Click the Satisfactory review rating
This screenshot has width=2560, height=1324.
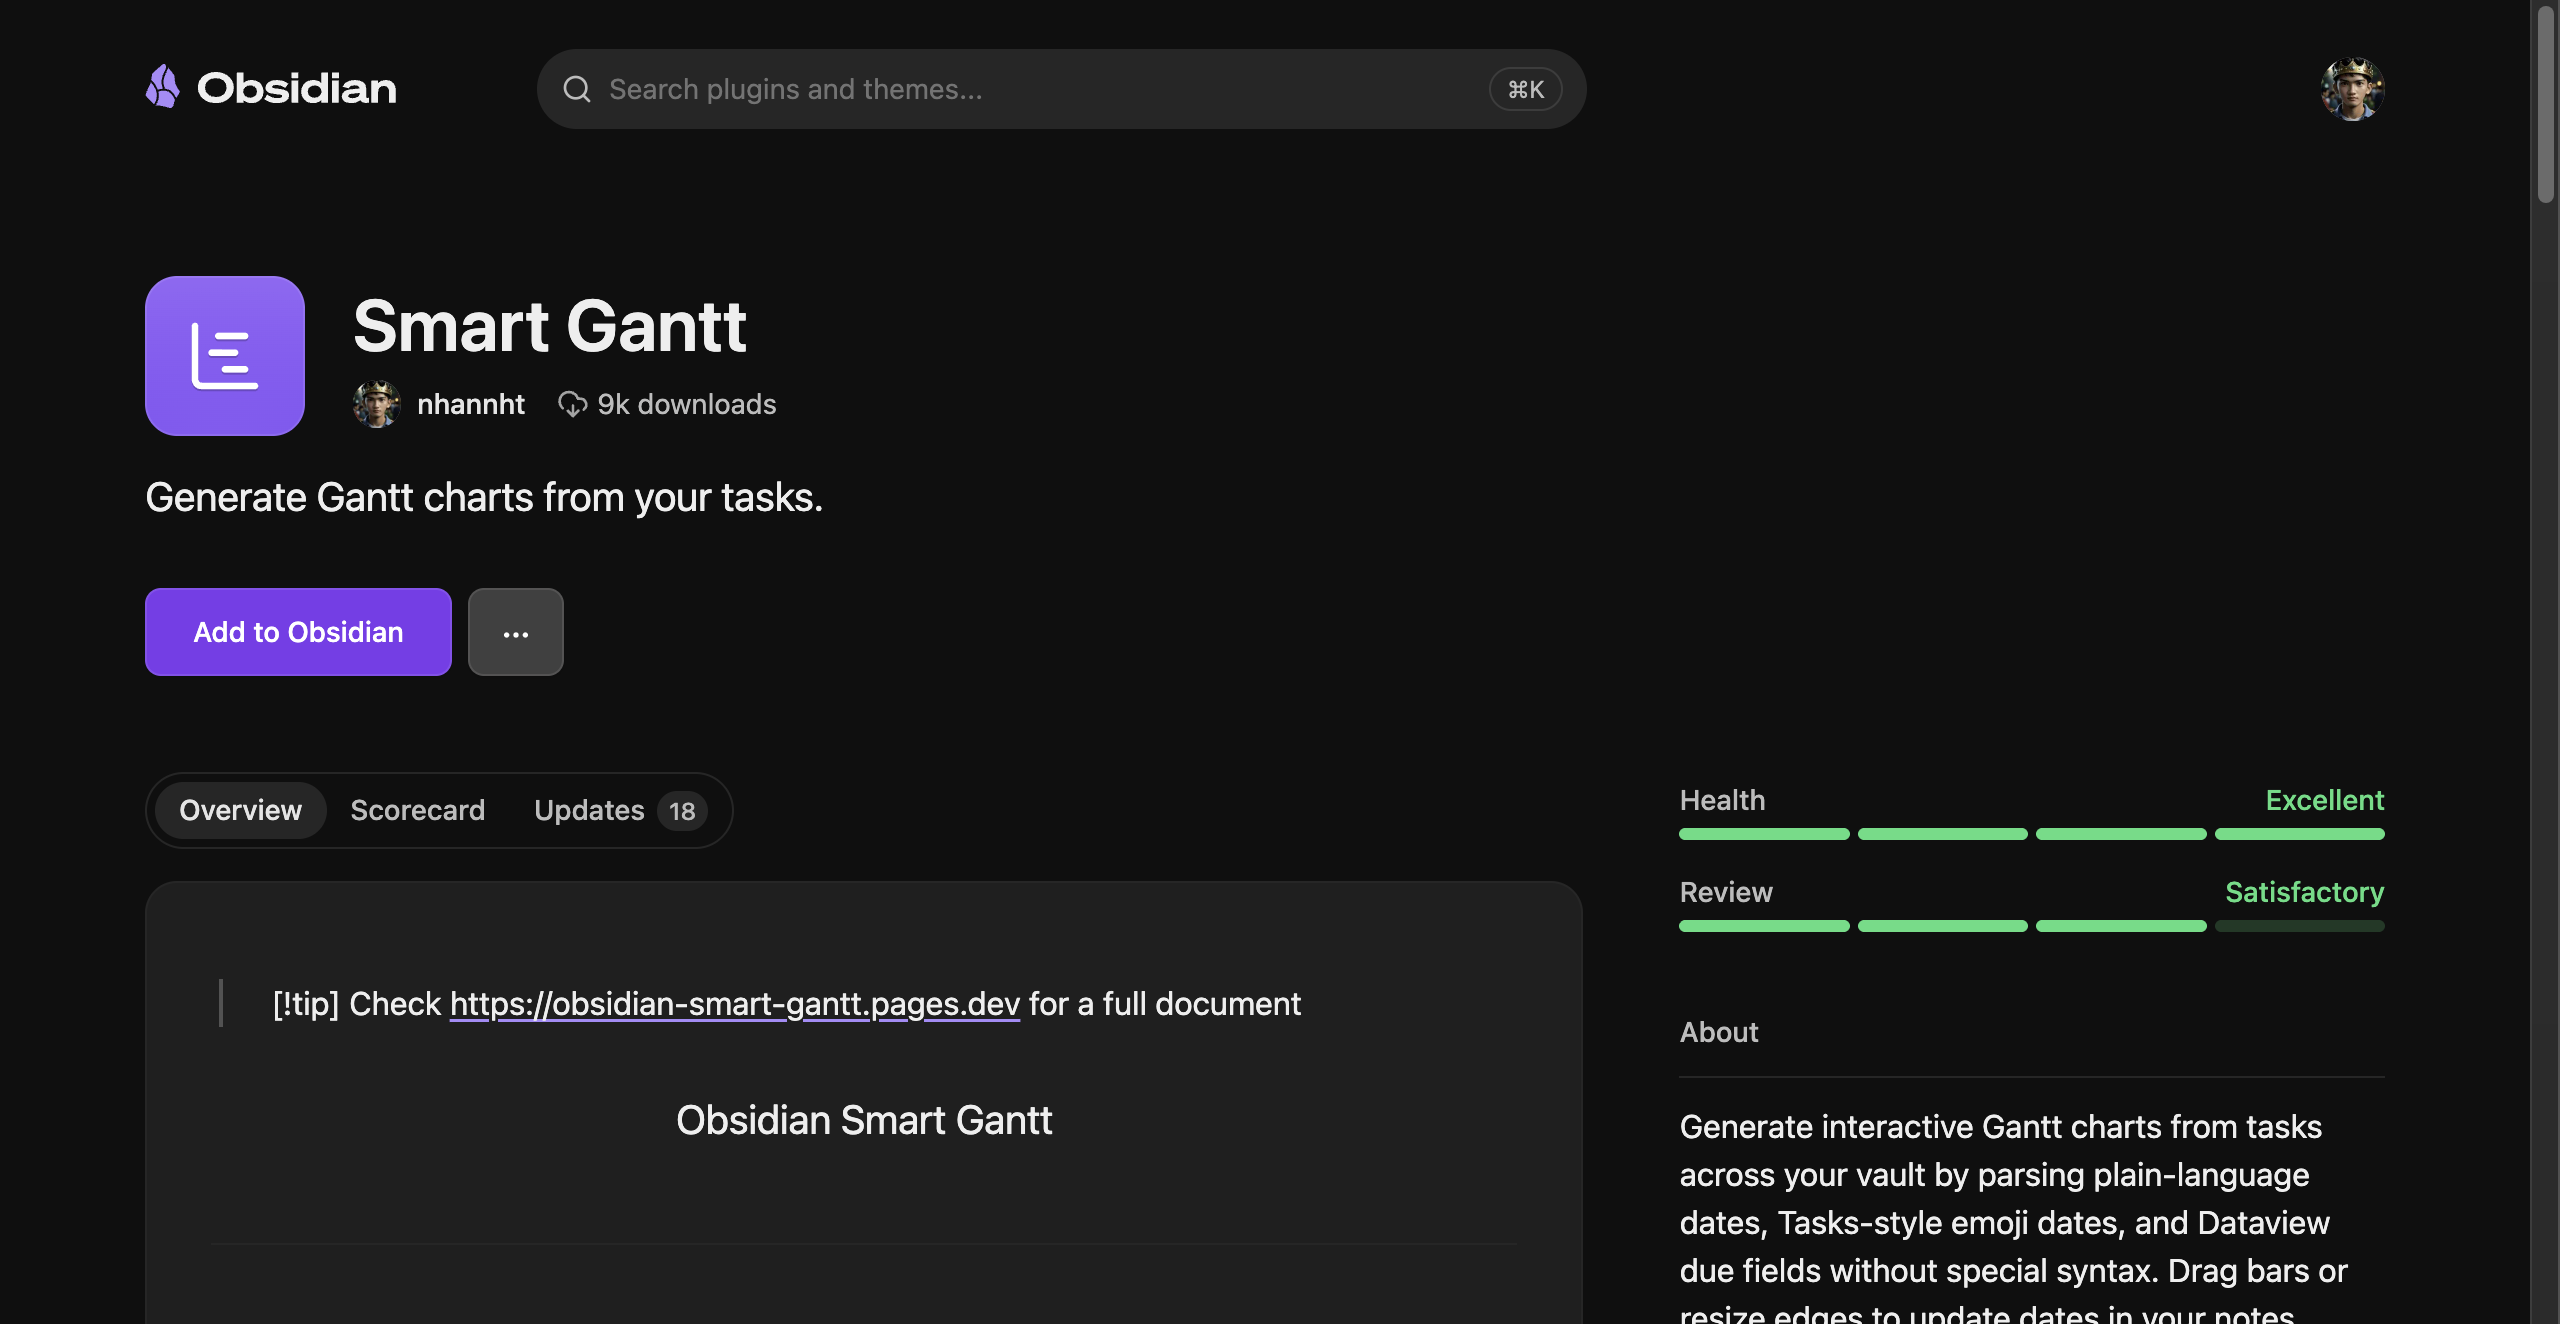coord(2304,892)
